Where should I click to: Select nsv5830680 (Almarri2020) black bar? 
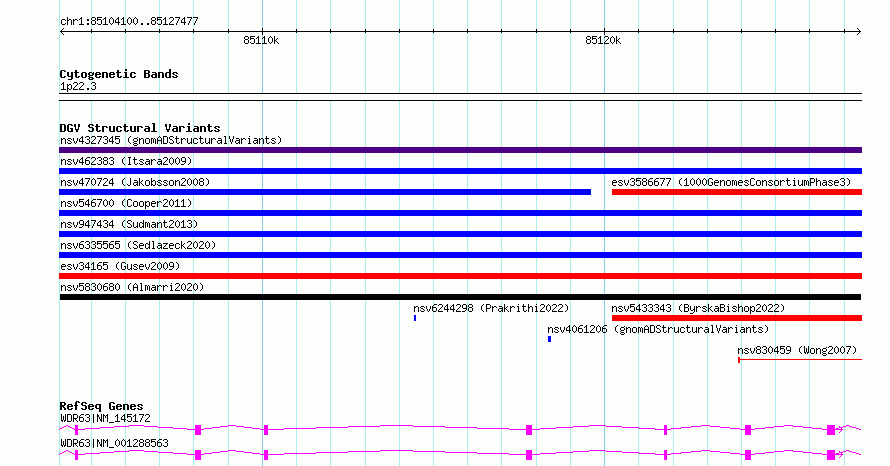(x=460, y=297)
